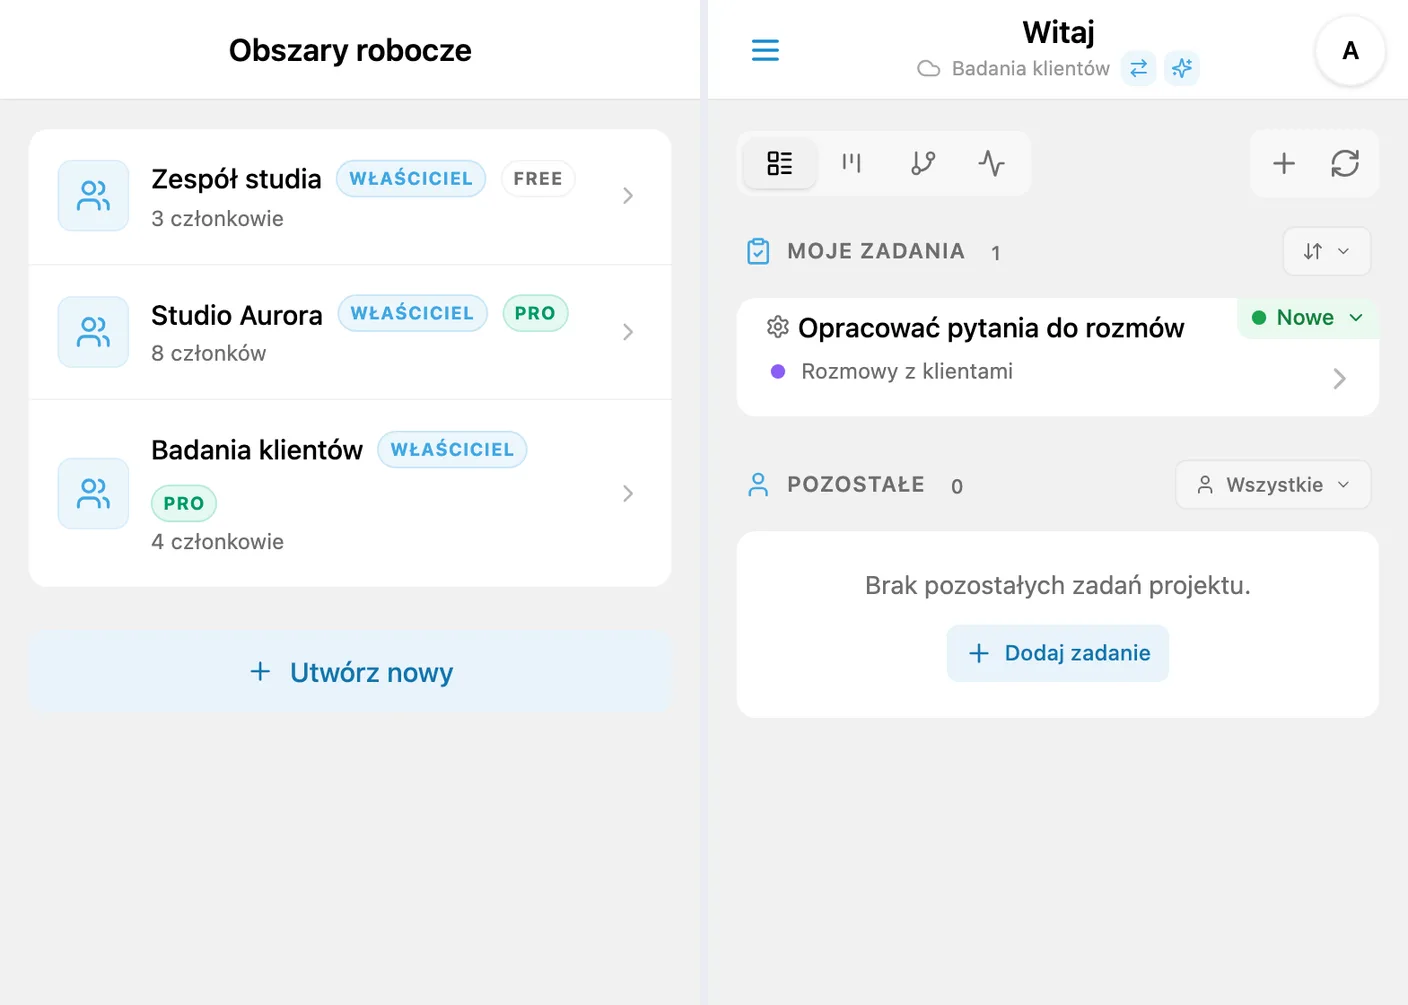Click the Badania klientów people icon

tap(94, 493)
